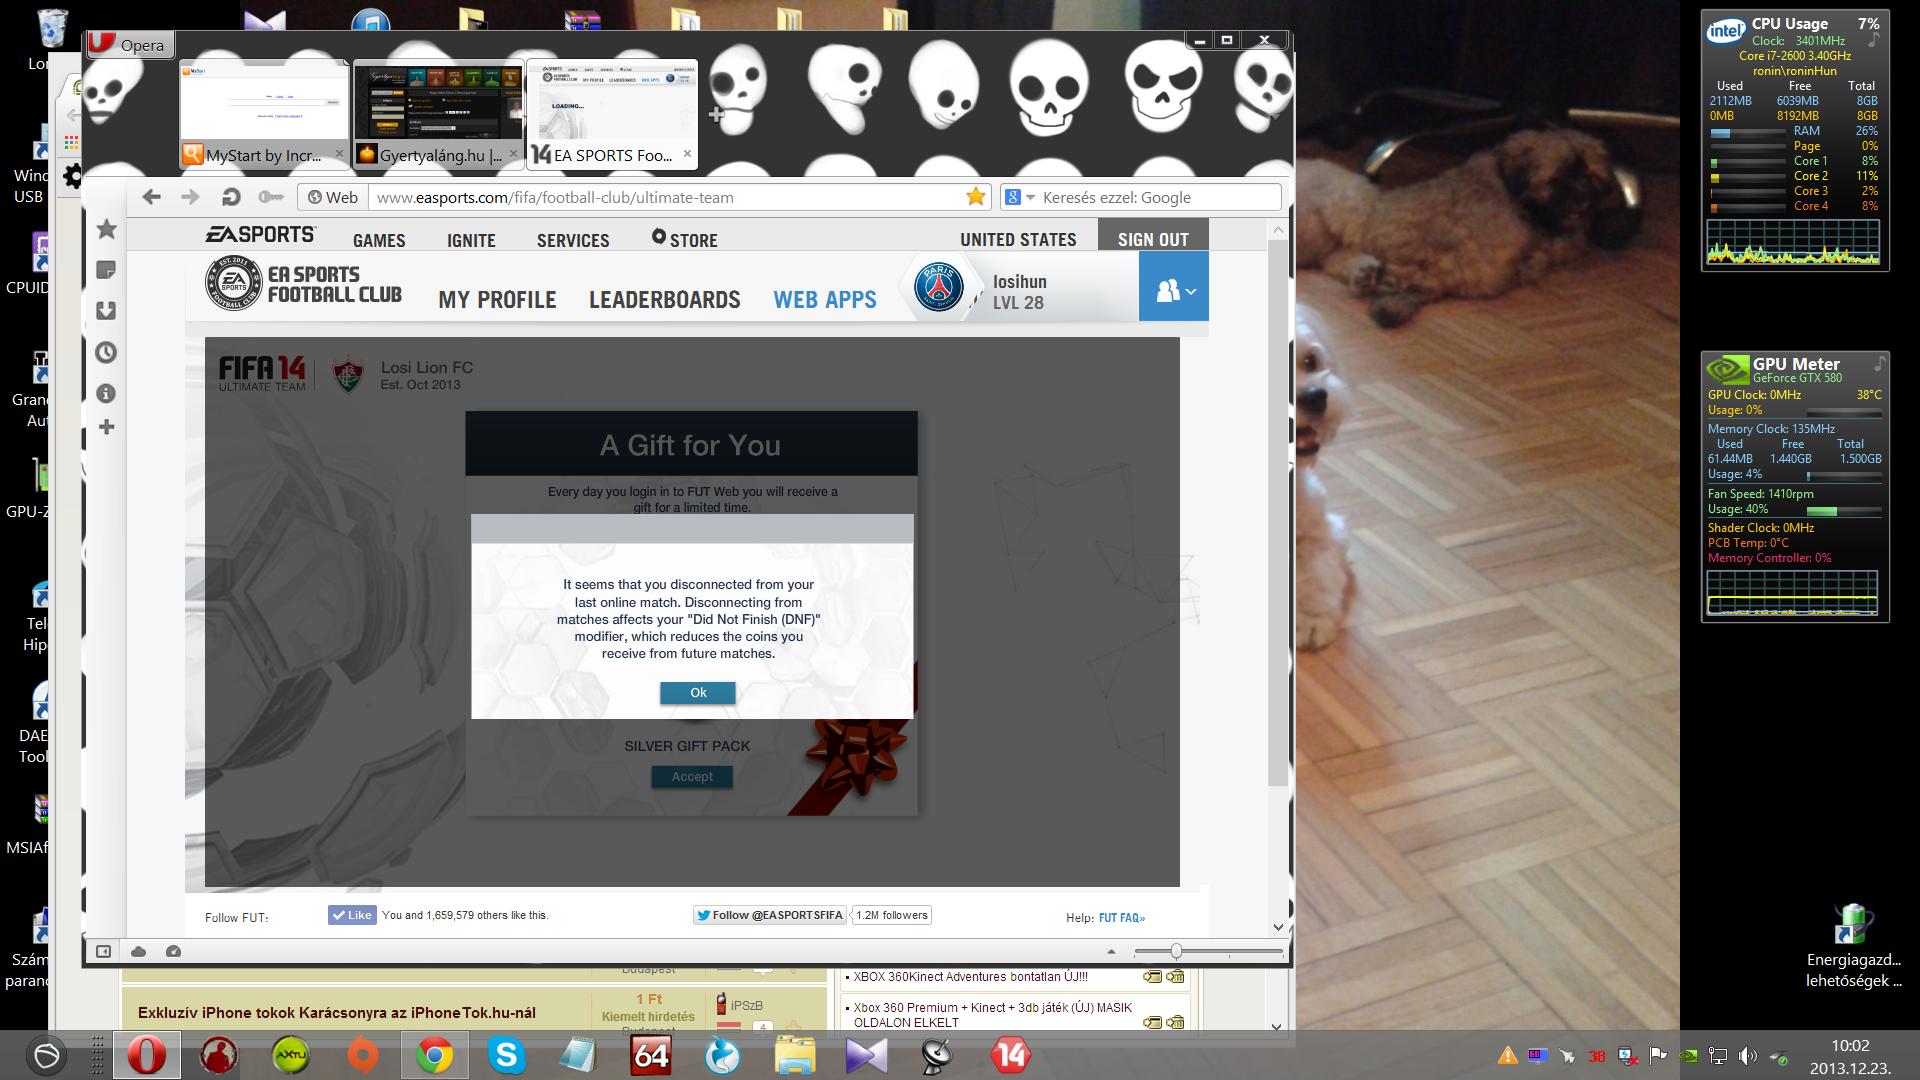Viewport: 1920px width, 1080px height.
Task: Toggle the Opera panel sidebar button
Action: click(103, 951)
